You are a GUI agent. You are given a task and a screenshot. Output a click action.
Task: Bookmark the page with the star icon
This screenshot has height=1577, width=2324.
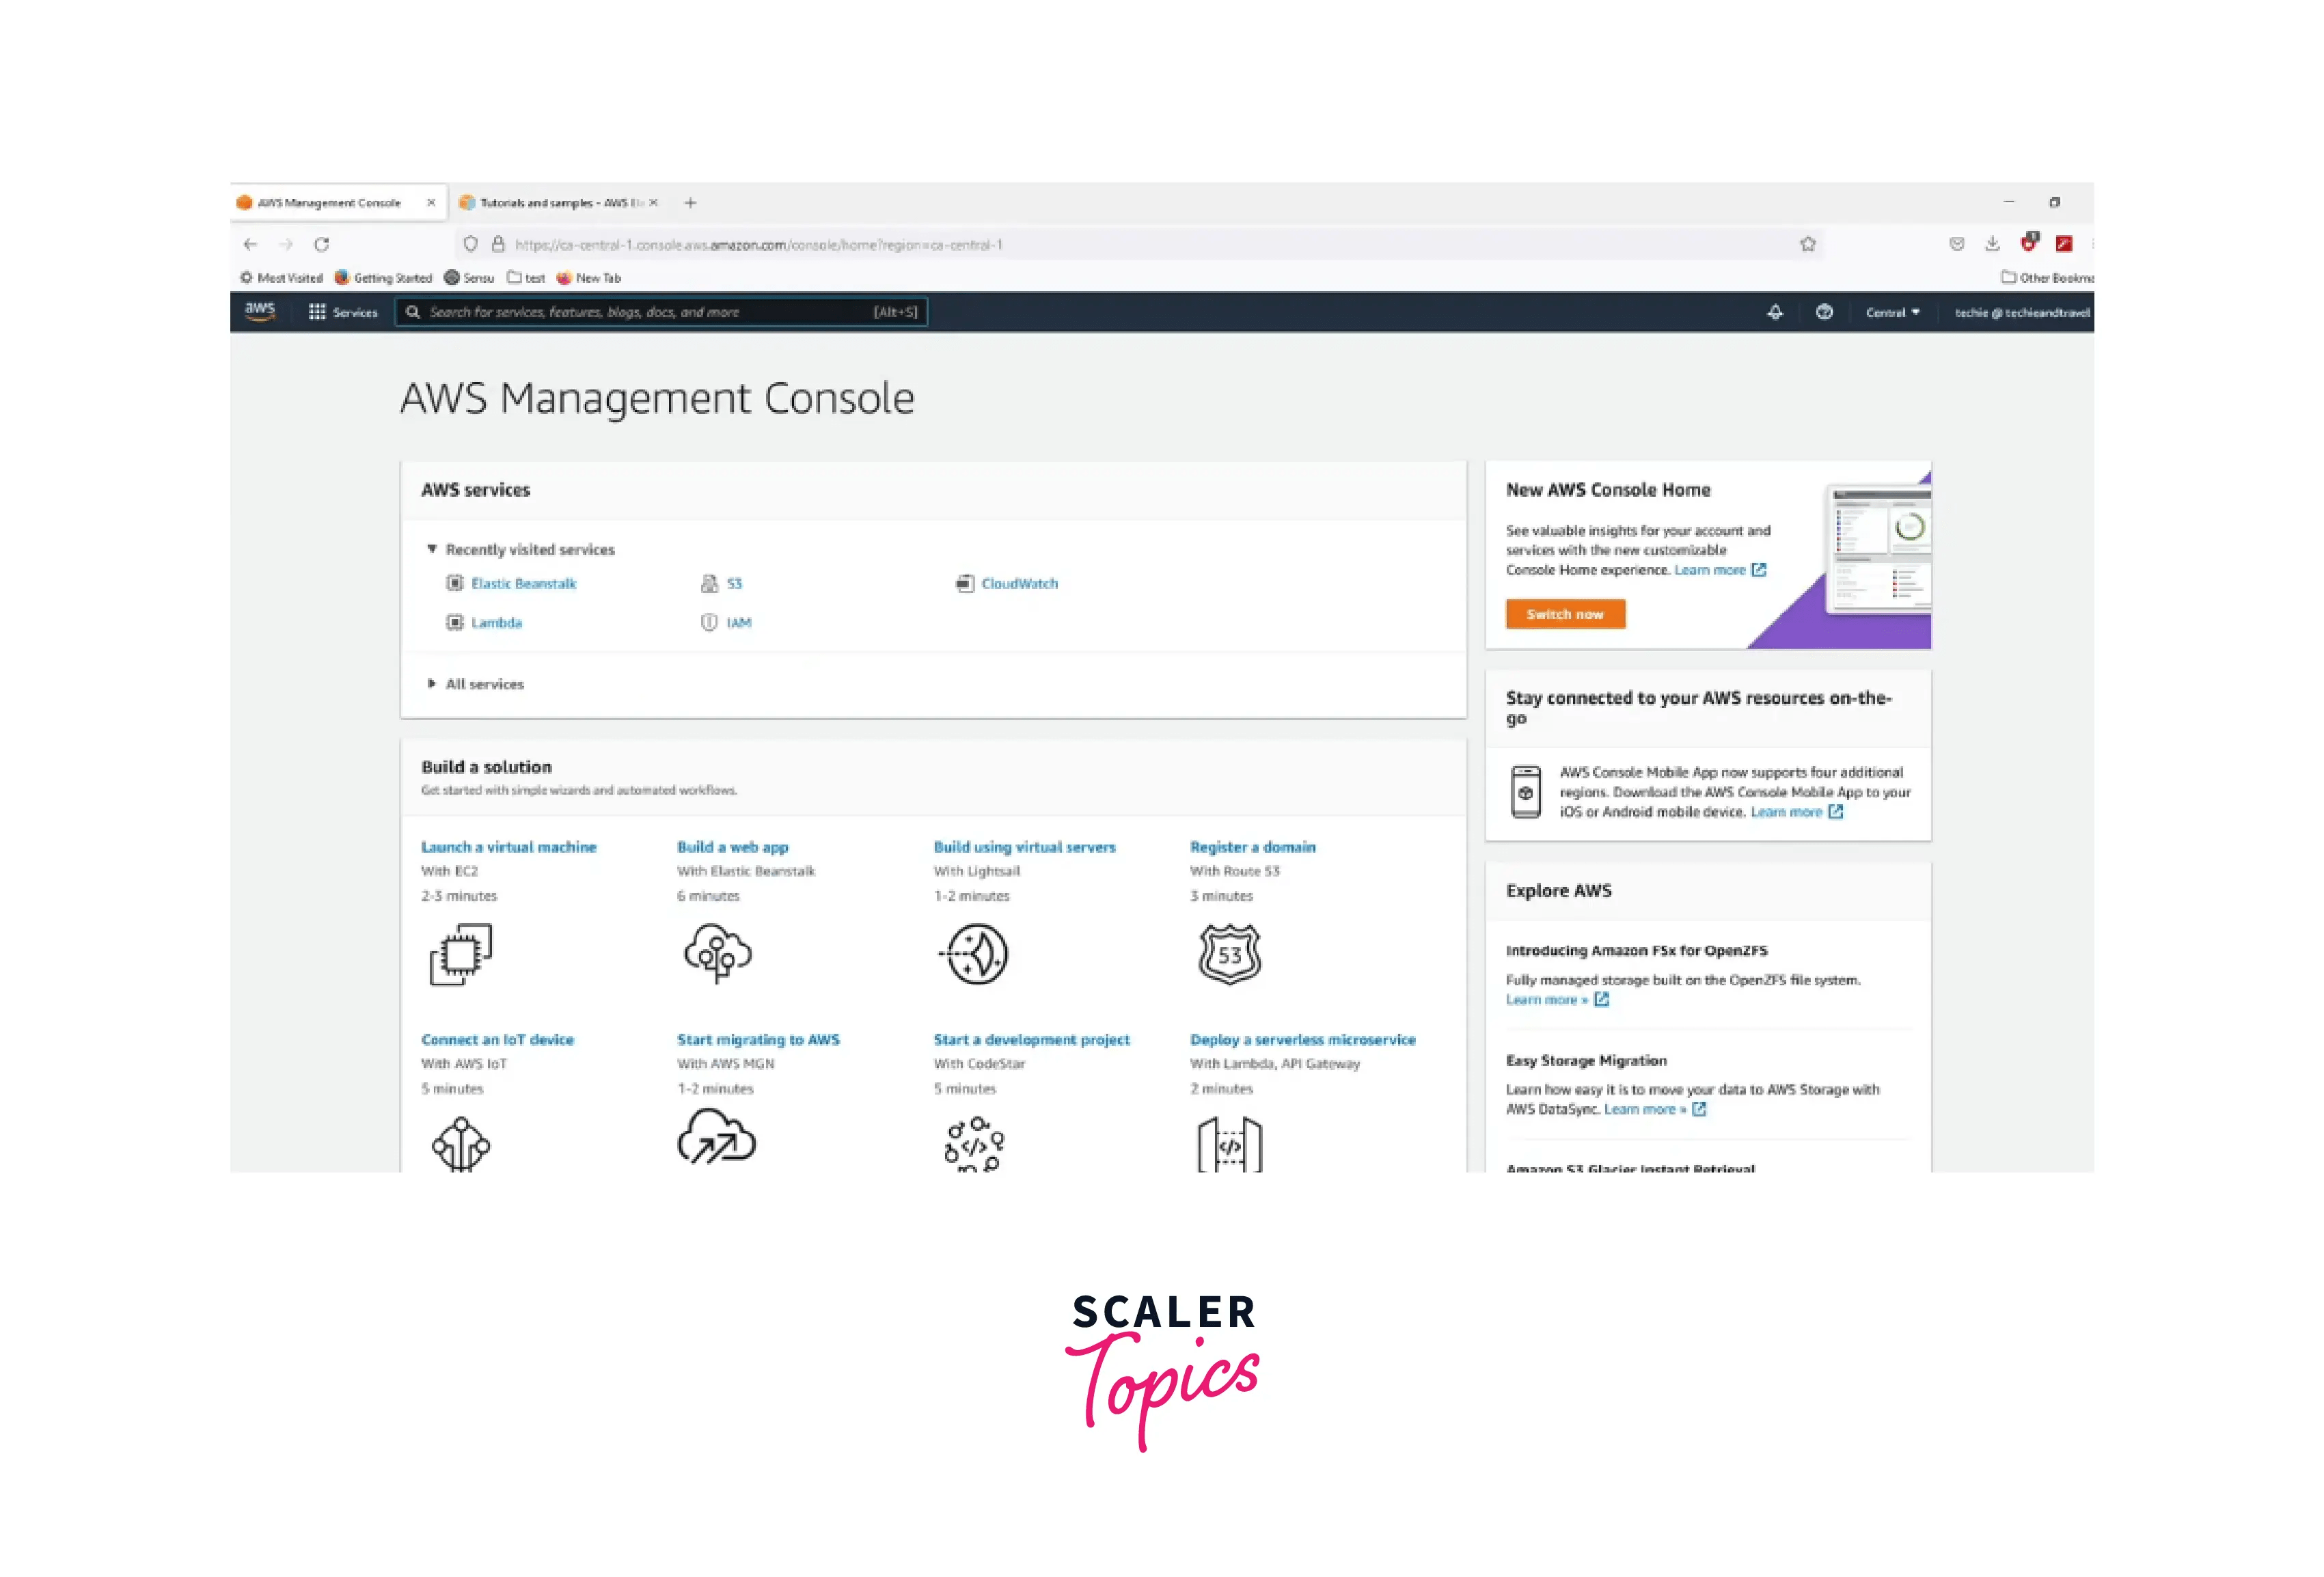[1808, 243]
